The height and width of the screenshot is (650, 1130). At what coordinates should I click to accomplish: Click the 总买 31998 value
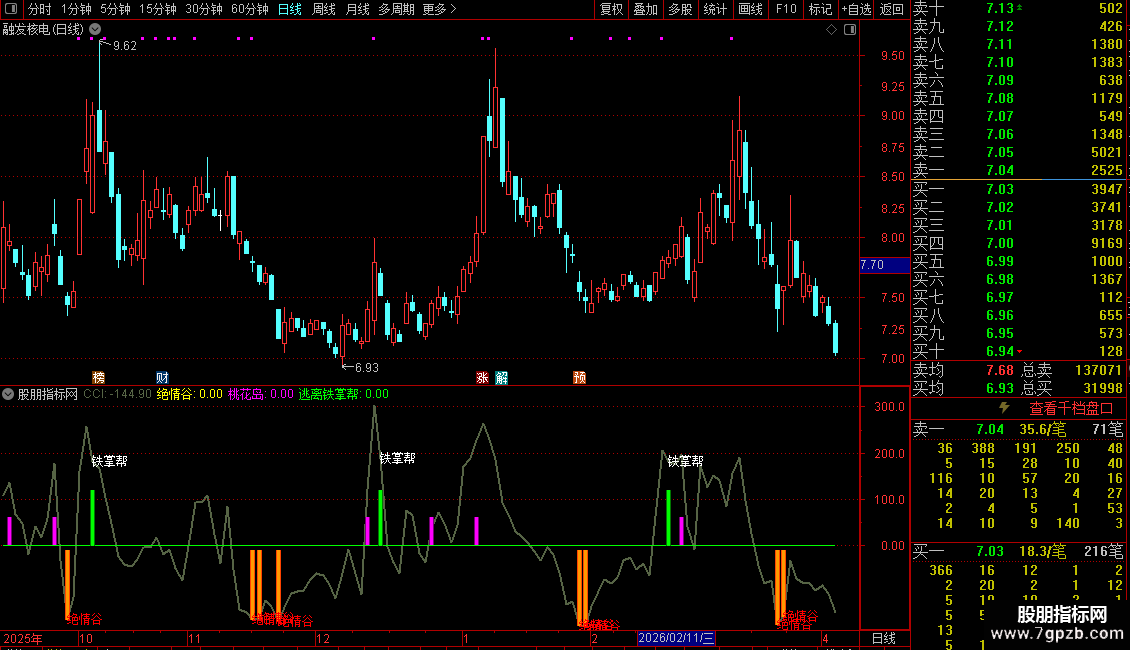click(x=1103, y=388)
